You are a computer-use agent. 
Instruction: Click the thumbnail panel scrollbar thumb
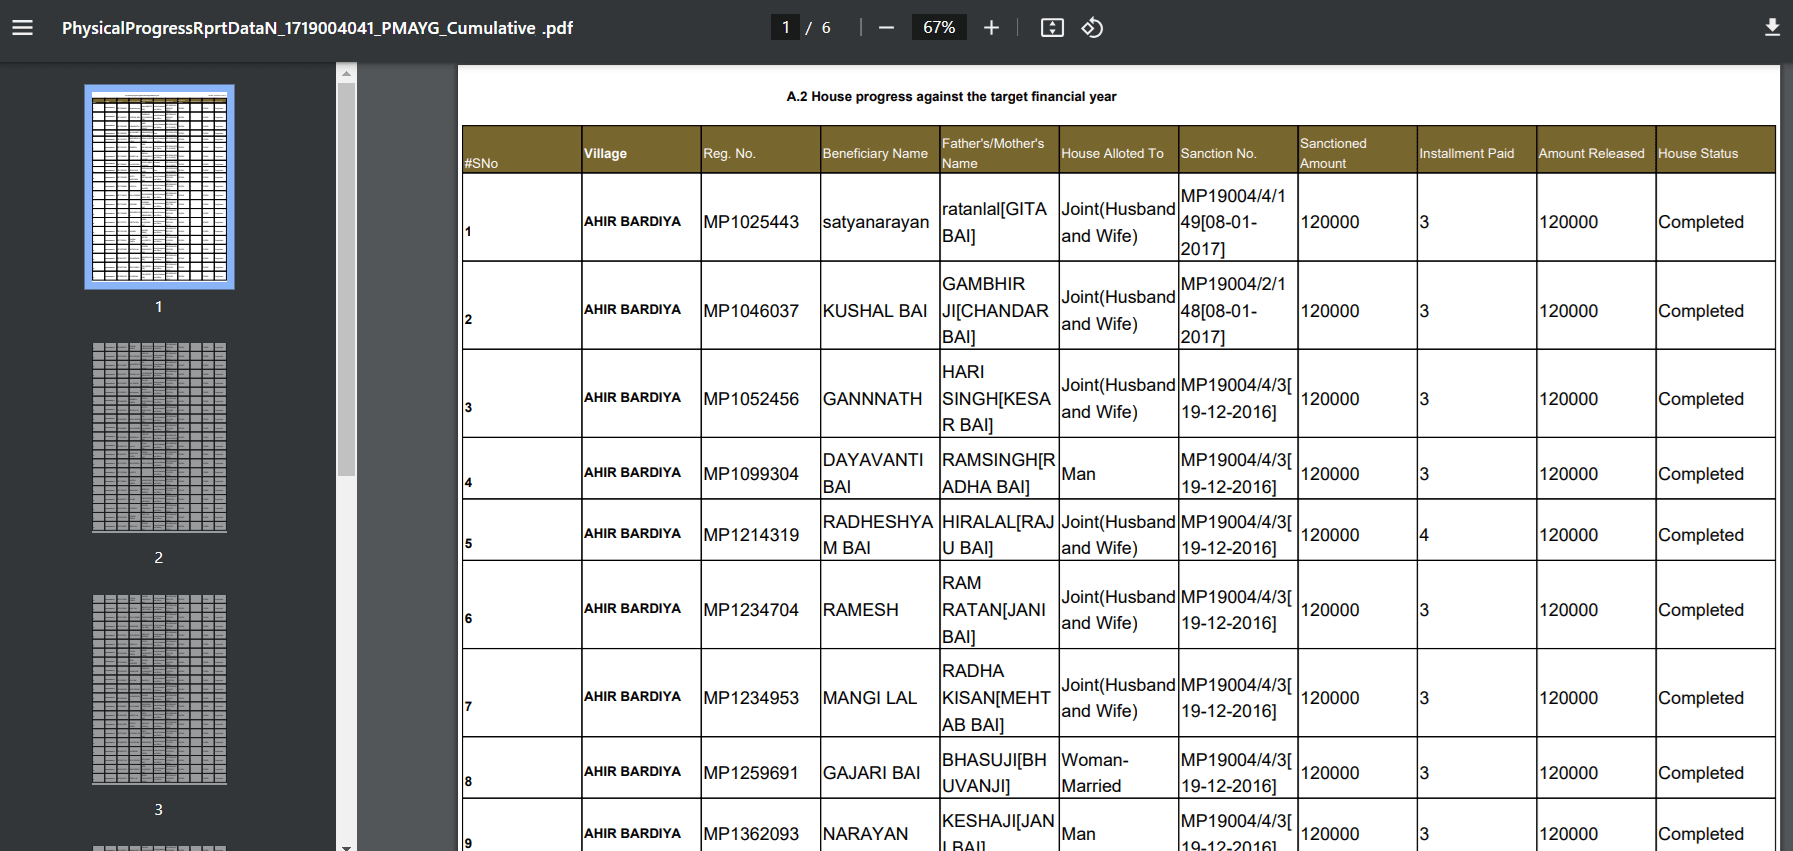pos(346,280)
